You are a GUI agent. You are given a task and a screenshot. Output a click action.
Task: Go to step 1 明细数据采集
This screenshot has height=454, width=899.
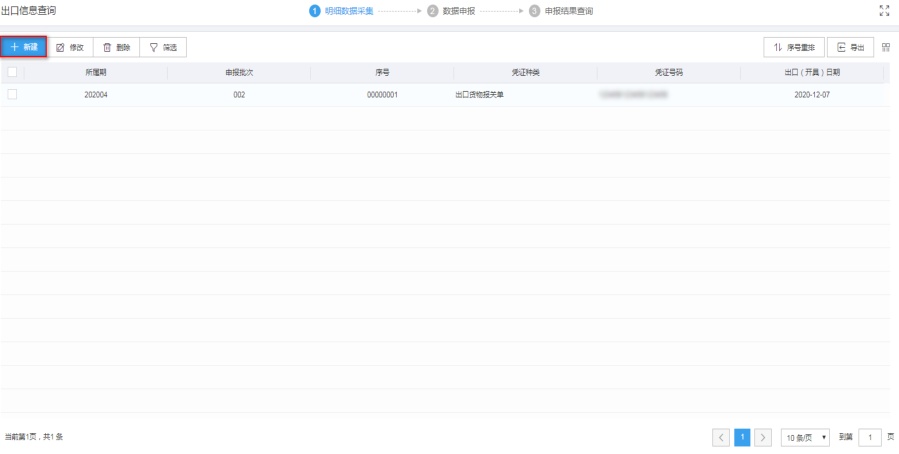click(x=342, y=11)
